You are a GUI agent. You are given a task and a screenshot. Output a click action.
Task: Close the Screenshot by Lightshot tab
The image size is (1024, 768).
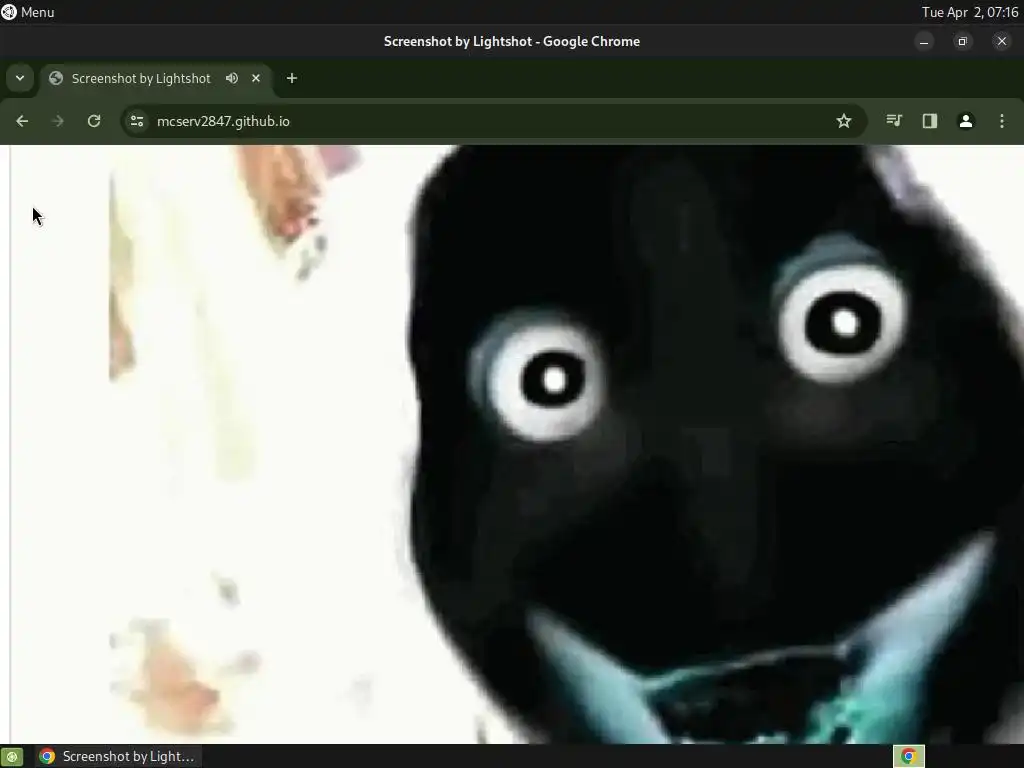pyautogui.click(x=256, y=78)
